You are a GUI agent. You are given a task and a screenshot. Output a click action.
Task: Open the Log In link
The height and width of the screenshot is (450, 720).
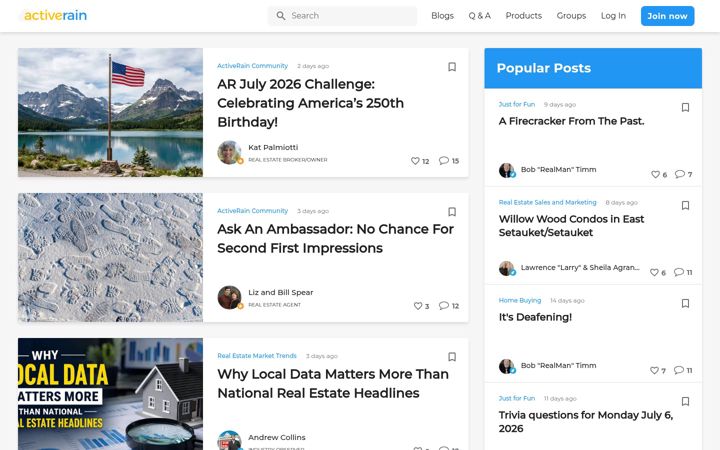[x=613, y=16]
